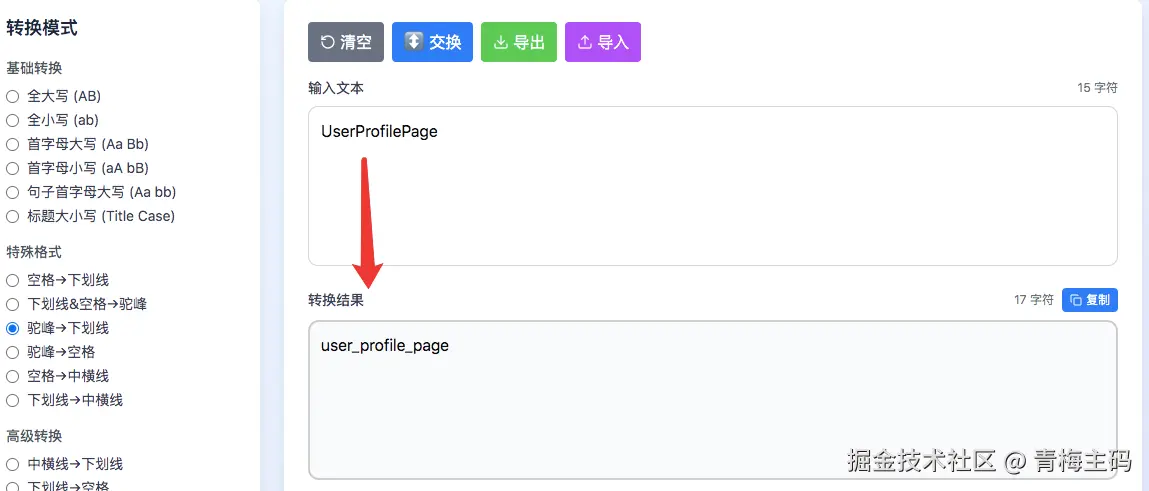Click the copy icon in 复制 button
The width and height of the screenshot is (1149, 491).
pos(1076,300)
